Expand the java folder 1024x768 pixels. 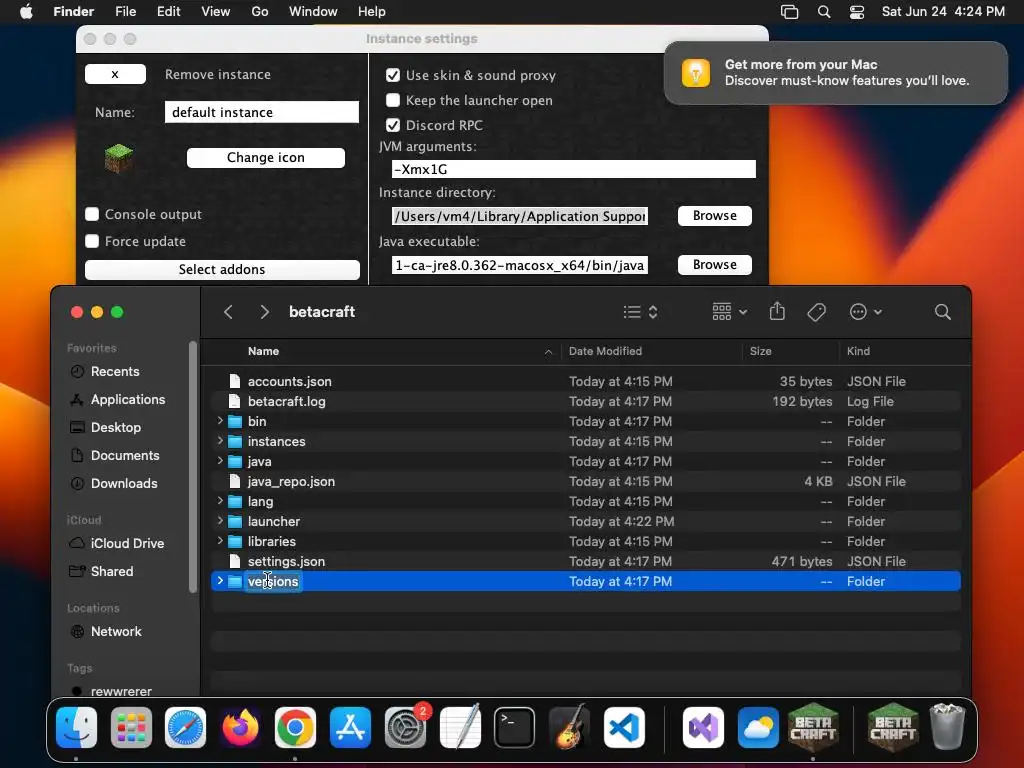click(x=220, y=461)
